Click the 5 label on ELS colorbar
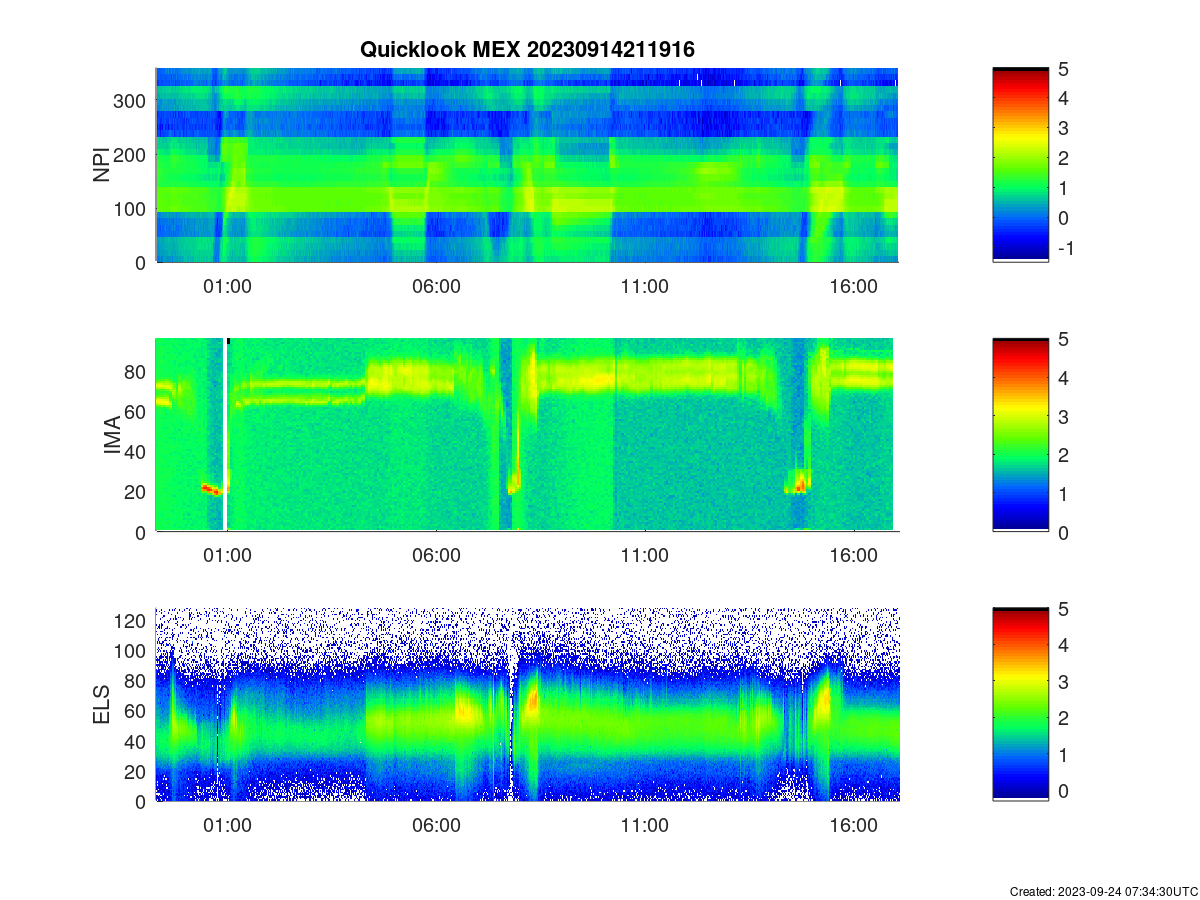The width and height of the screenshot is (1200, 900). [1062, 609]
